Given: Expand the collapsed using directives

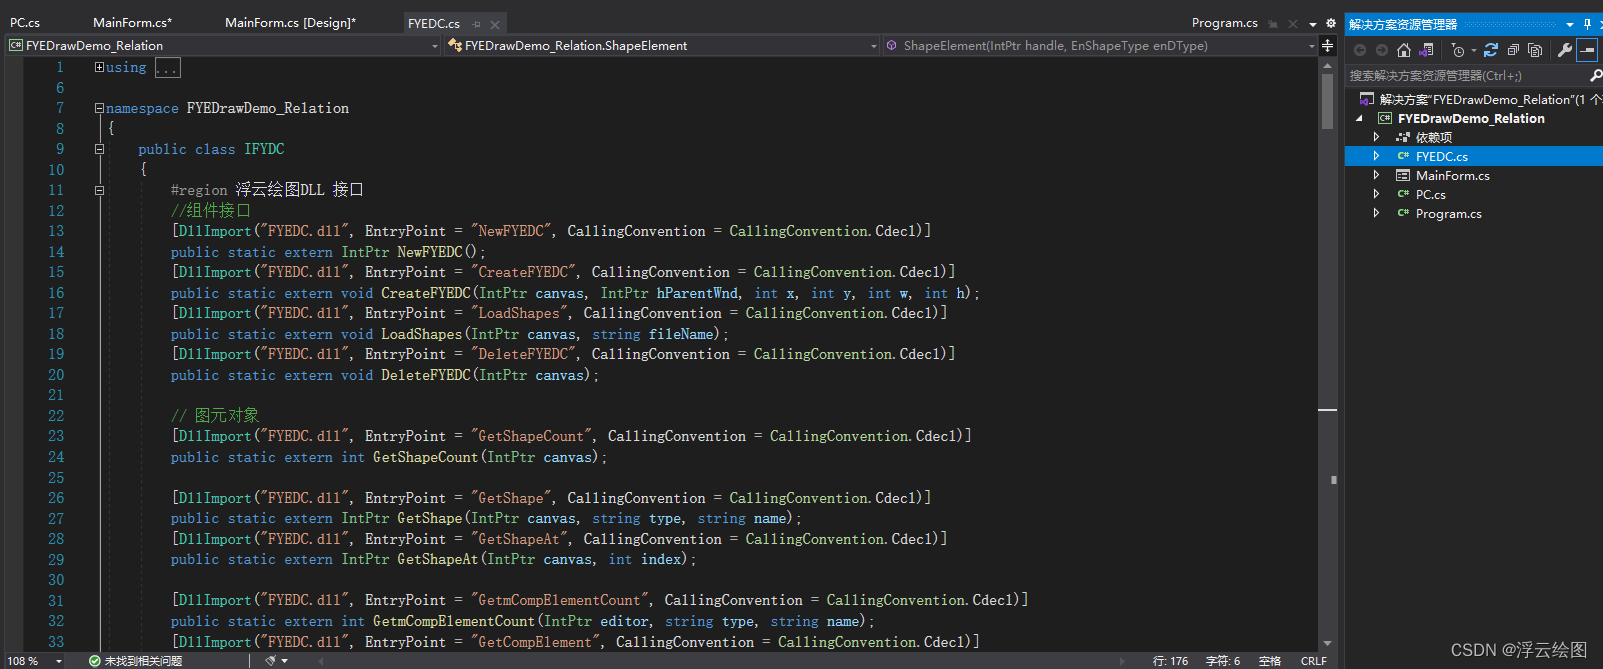Looking at the screenshot, I should click(x=99, y=67).
